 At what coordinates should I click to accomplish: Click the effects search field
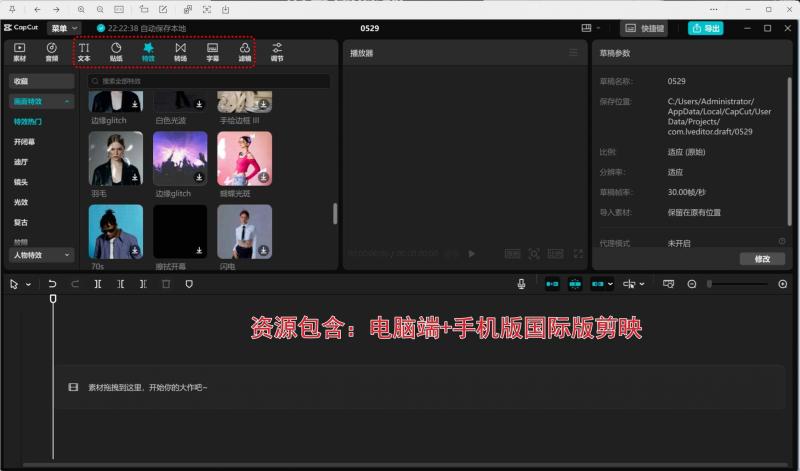click(x=209, y=81)
